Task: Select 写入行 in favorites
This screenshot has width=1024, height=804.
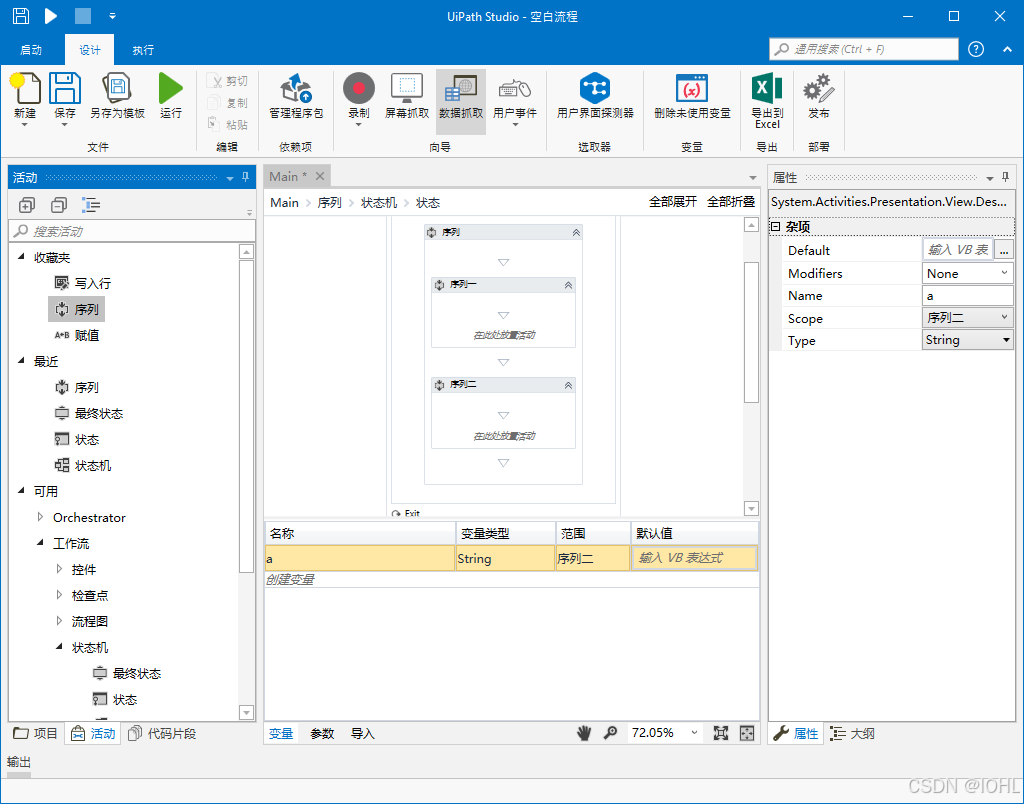Action: 83,283
